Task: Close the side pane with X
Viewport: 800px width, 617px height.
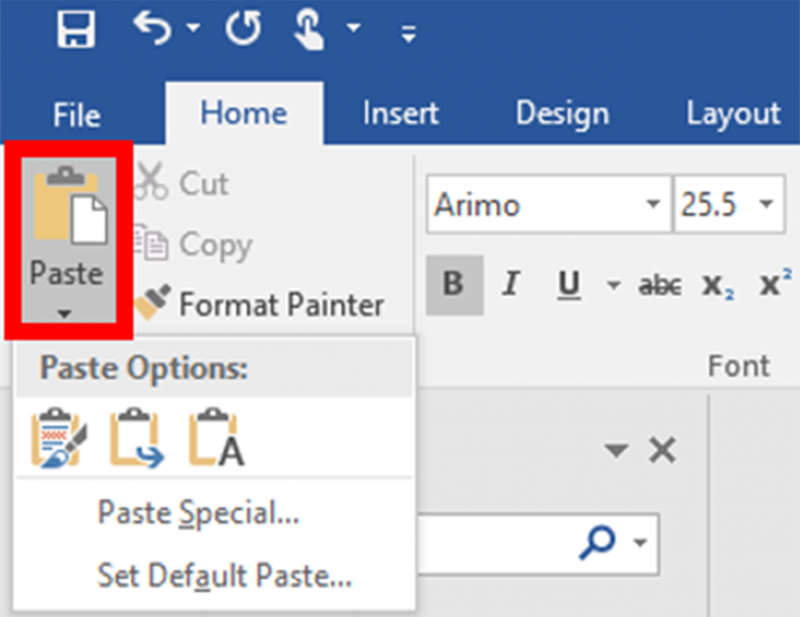Action: pos(663,451)
